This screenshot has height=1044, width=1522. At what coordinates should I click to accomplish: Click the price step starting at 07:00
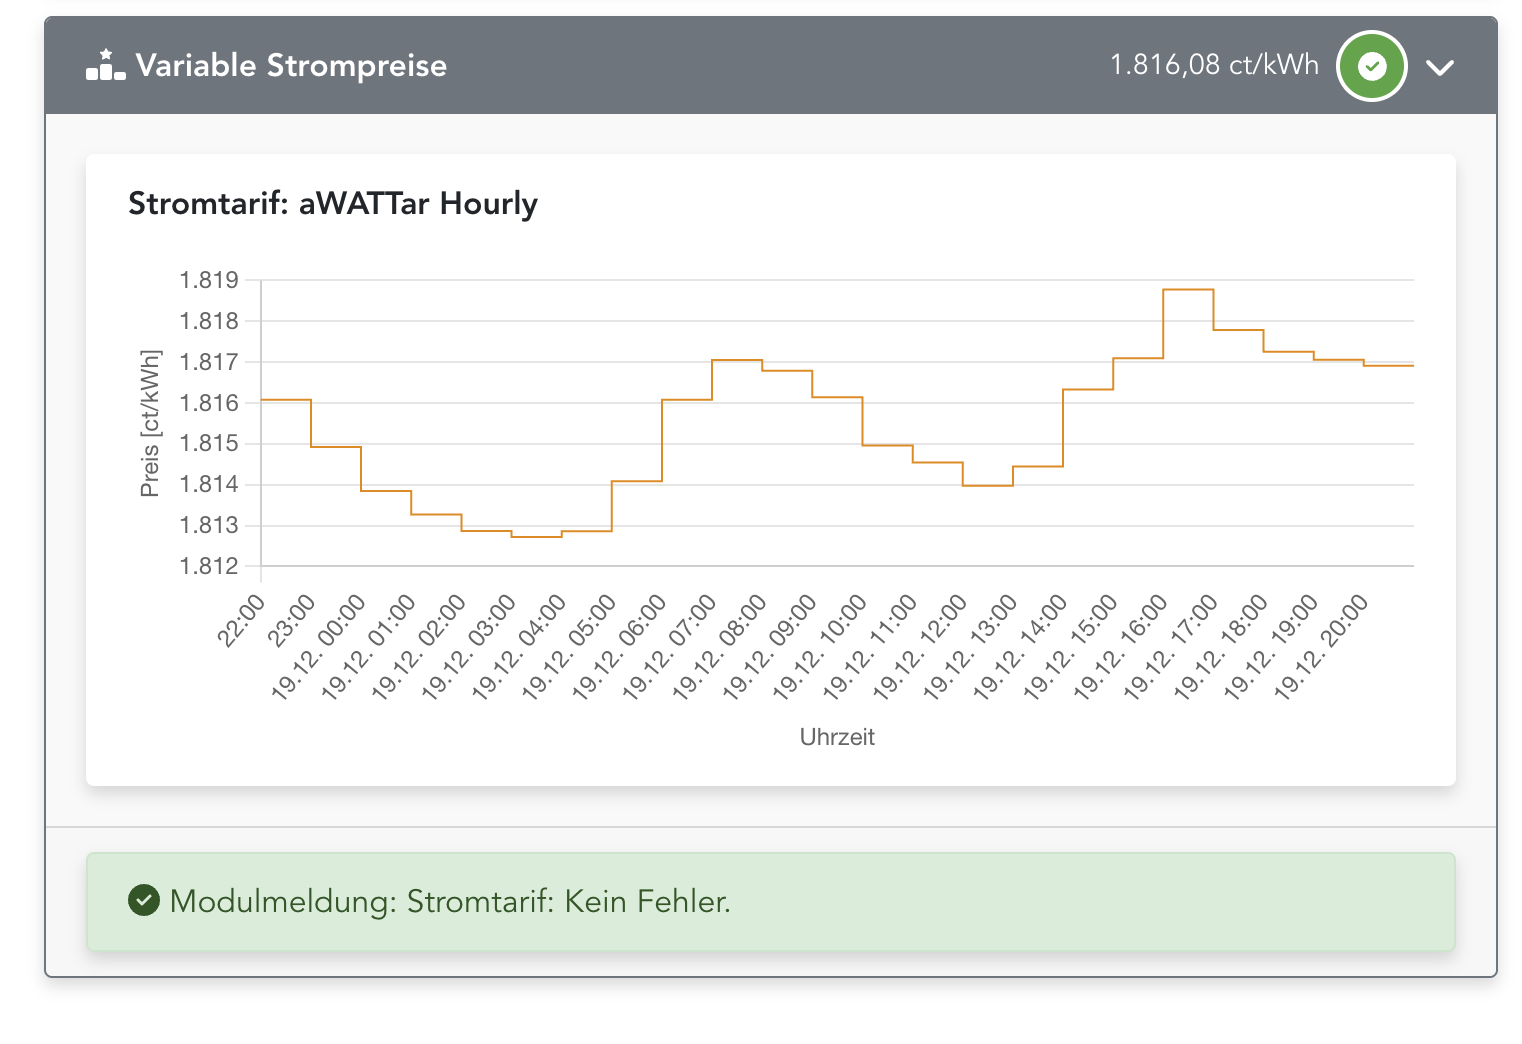pos(737,360)
